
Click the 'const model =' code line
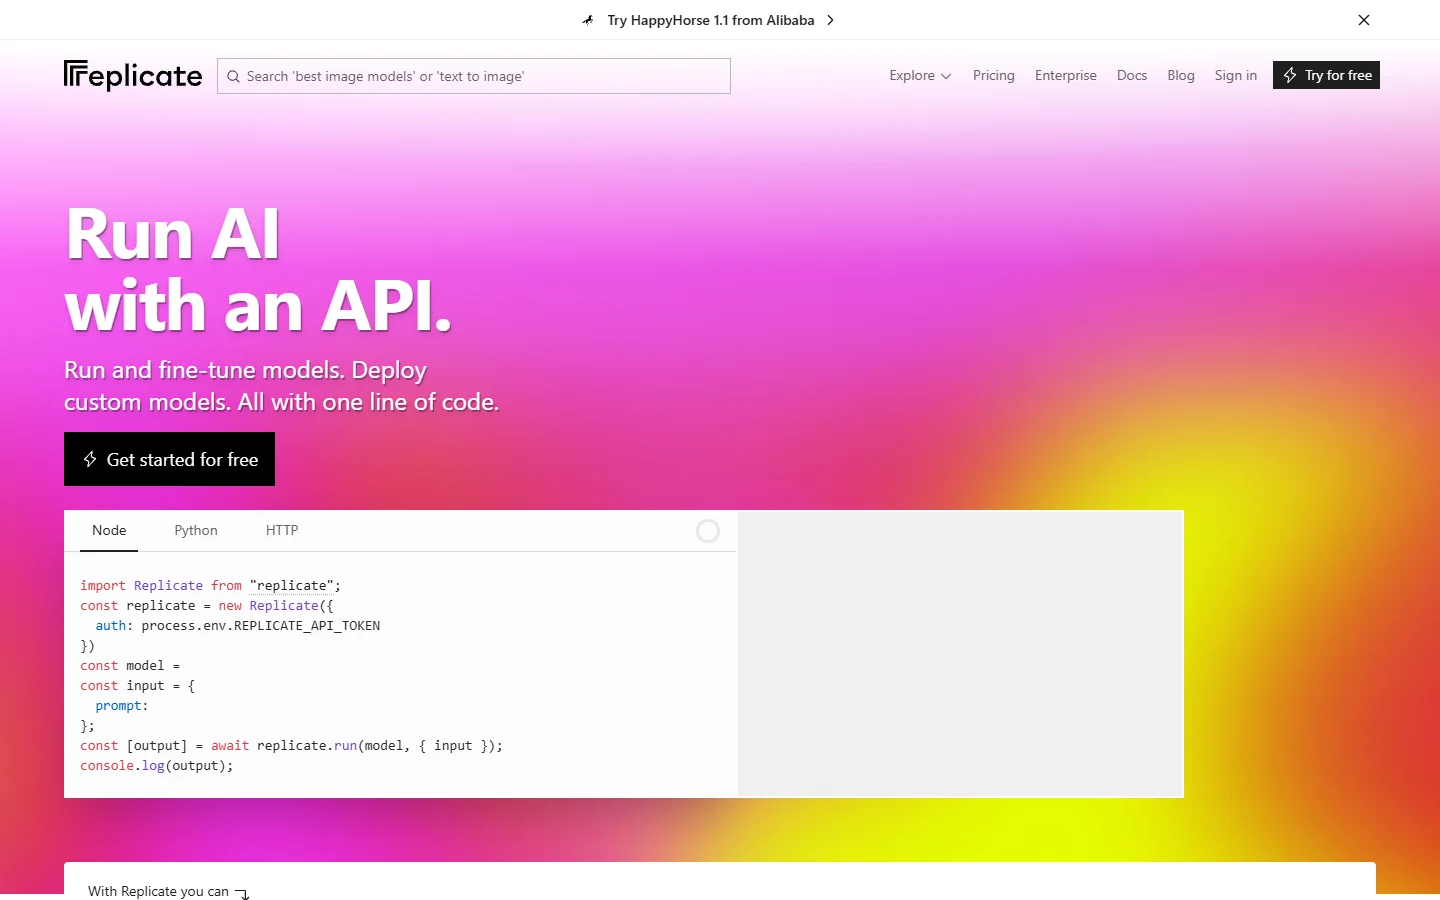click(x=130, y=665)
